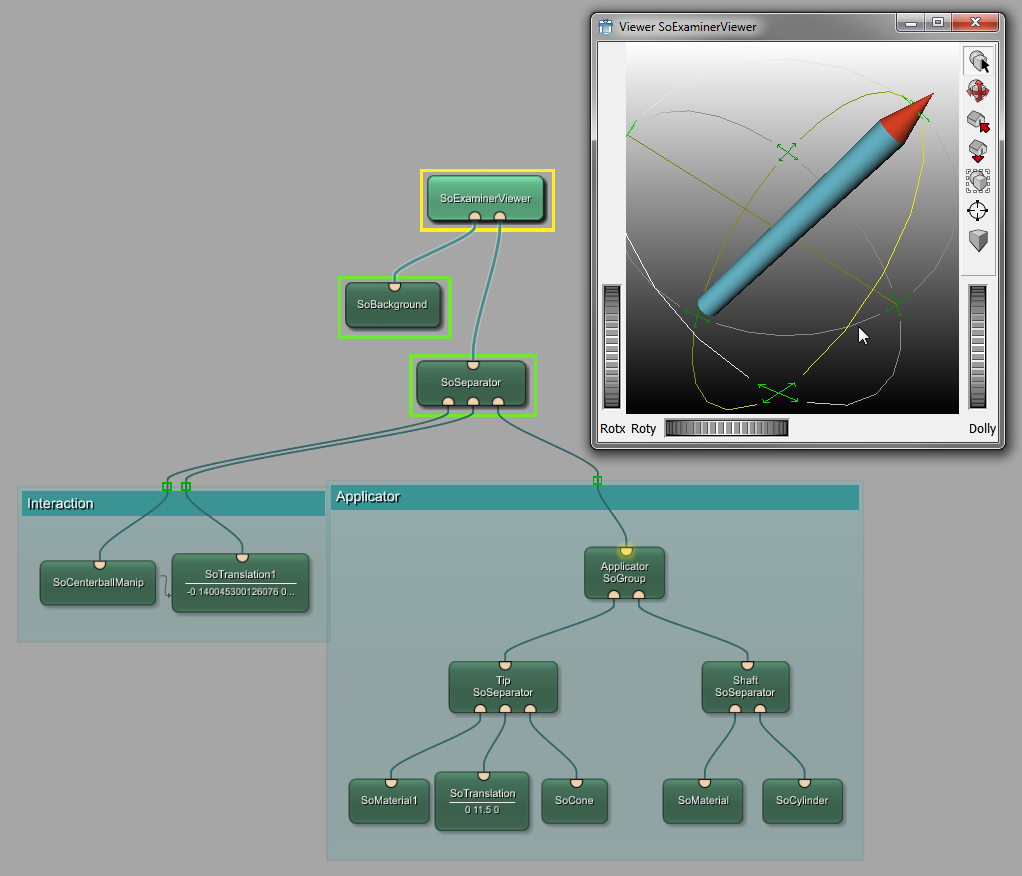Adjust the Roty horizontal thumbwheel

(726, 428)
